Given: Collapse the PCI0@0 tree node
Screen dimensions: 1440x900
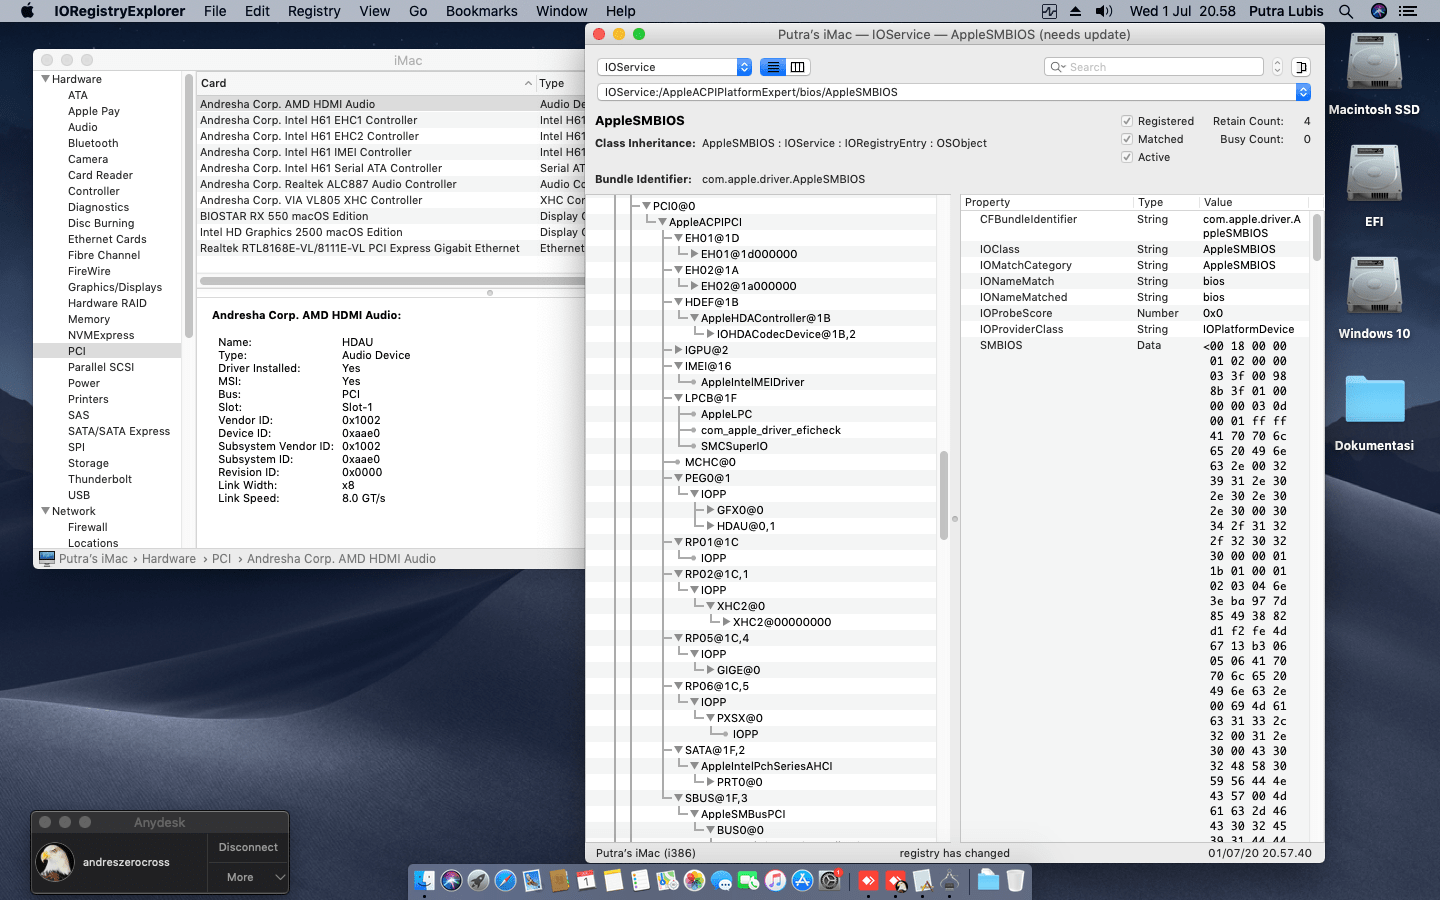Looking at the screenshot, I should pos(646,205).
